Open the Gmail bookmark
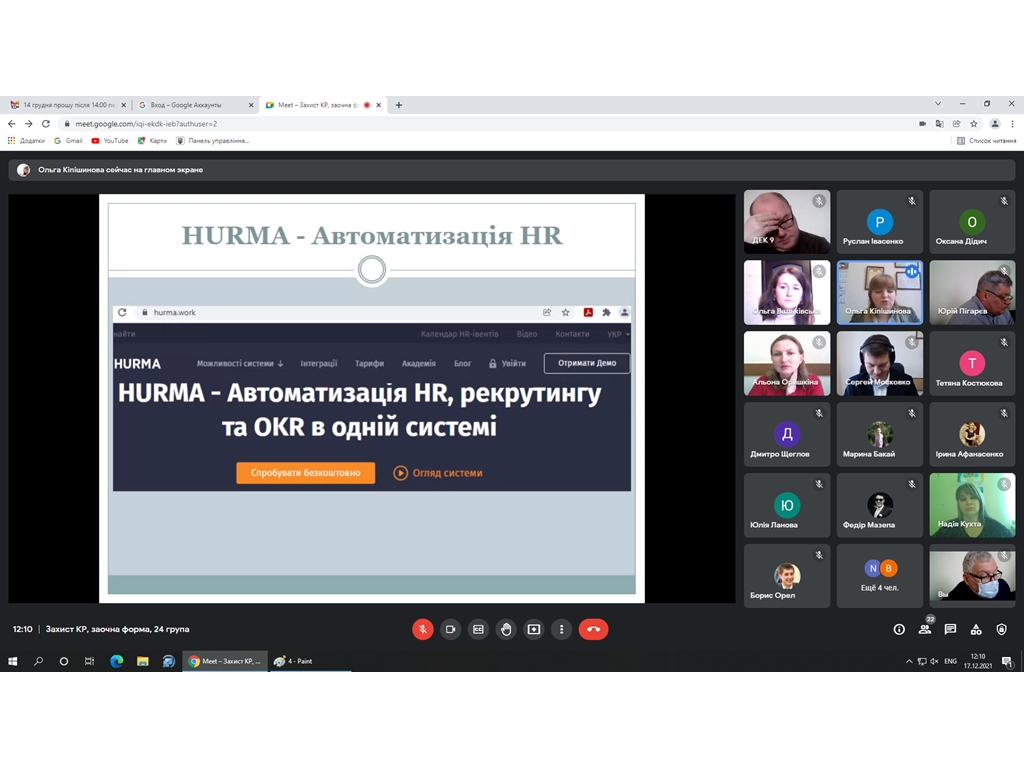Screen dimensions: 1024x768 (x=68, y=140)
